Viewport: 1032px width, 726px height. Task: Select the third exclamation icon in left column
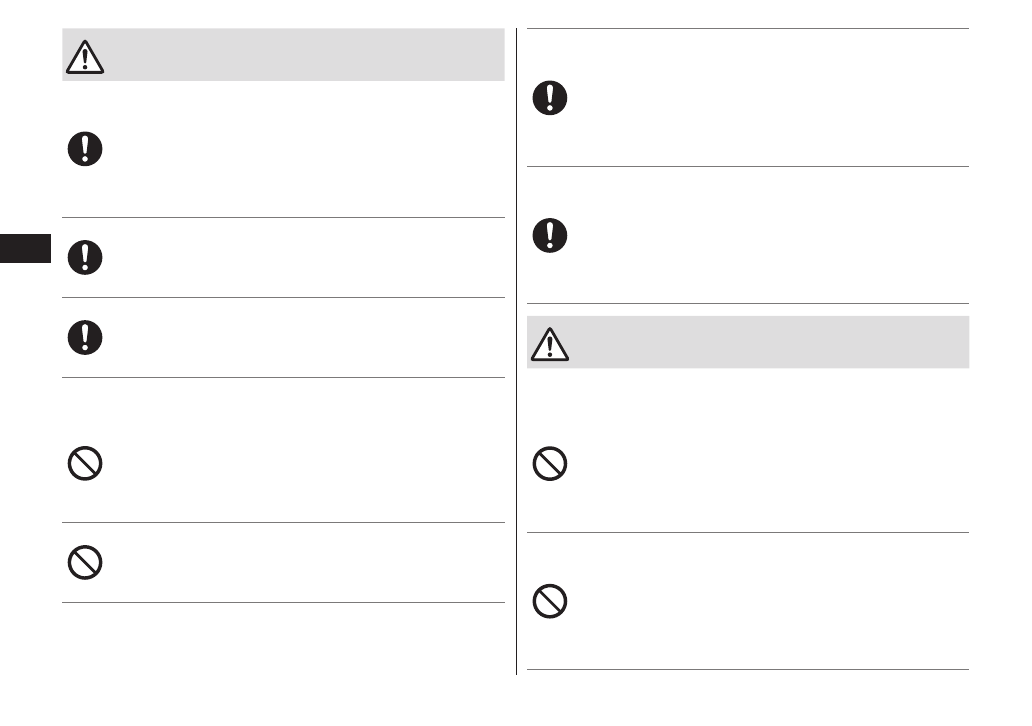point(85,337)
